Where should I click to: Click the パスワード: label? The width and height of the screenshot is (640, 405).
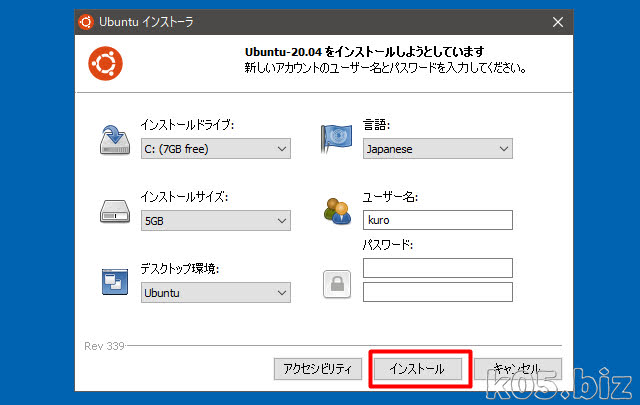pos(388,245)
